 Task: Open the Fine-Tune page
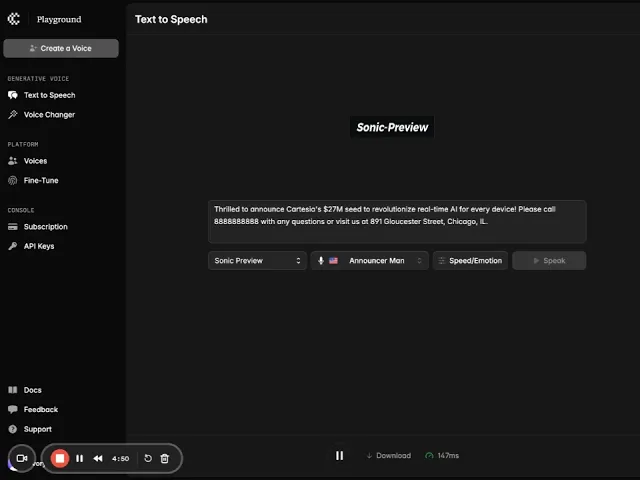(41, 180)
